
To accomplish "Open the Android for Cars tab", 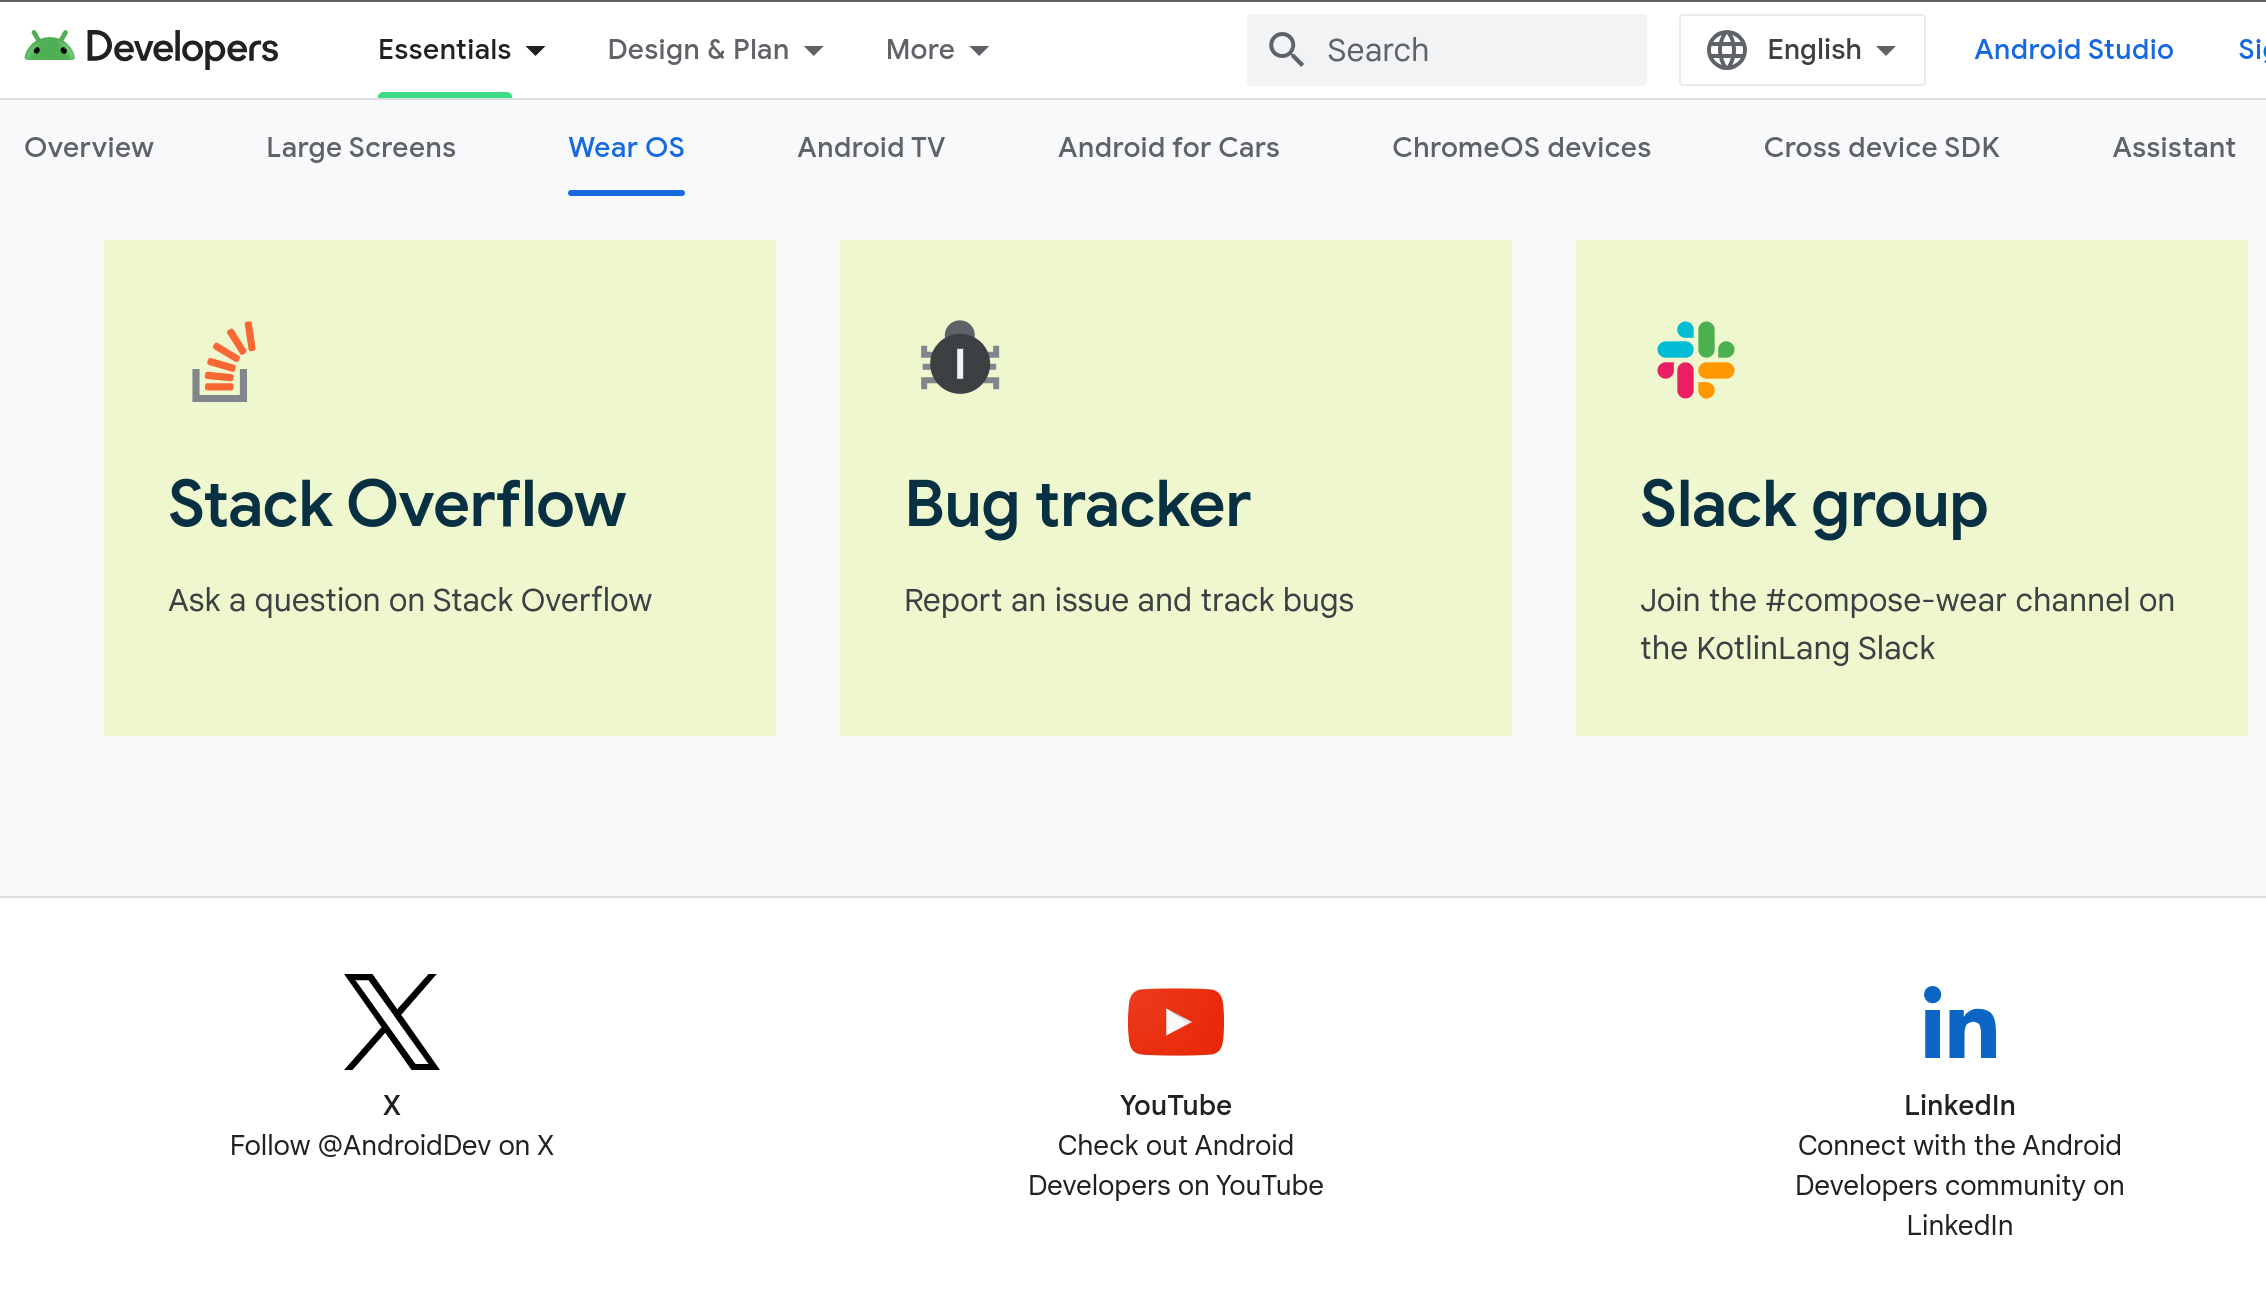I will [1169, 147].
